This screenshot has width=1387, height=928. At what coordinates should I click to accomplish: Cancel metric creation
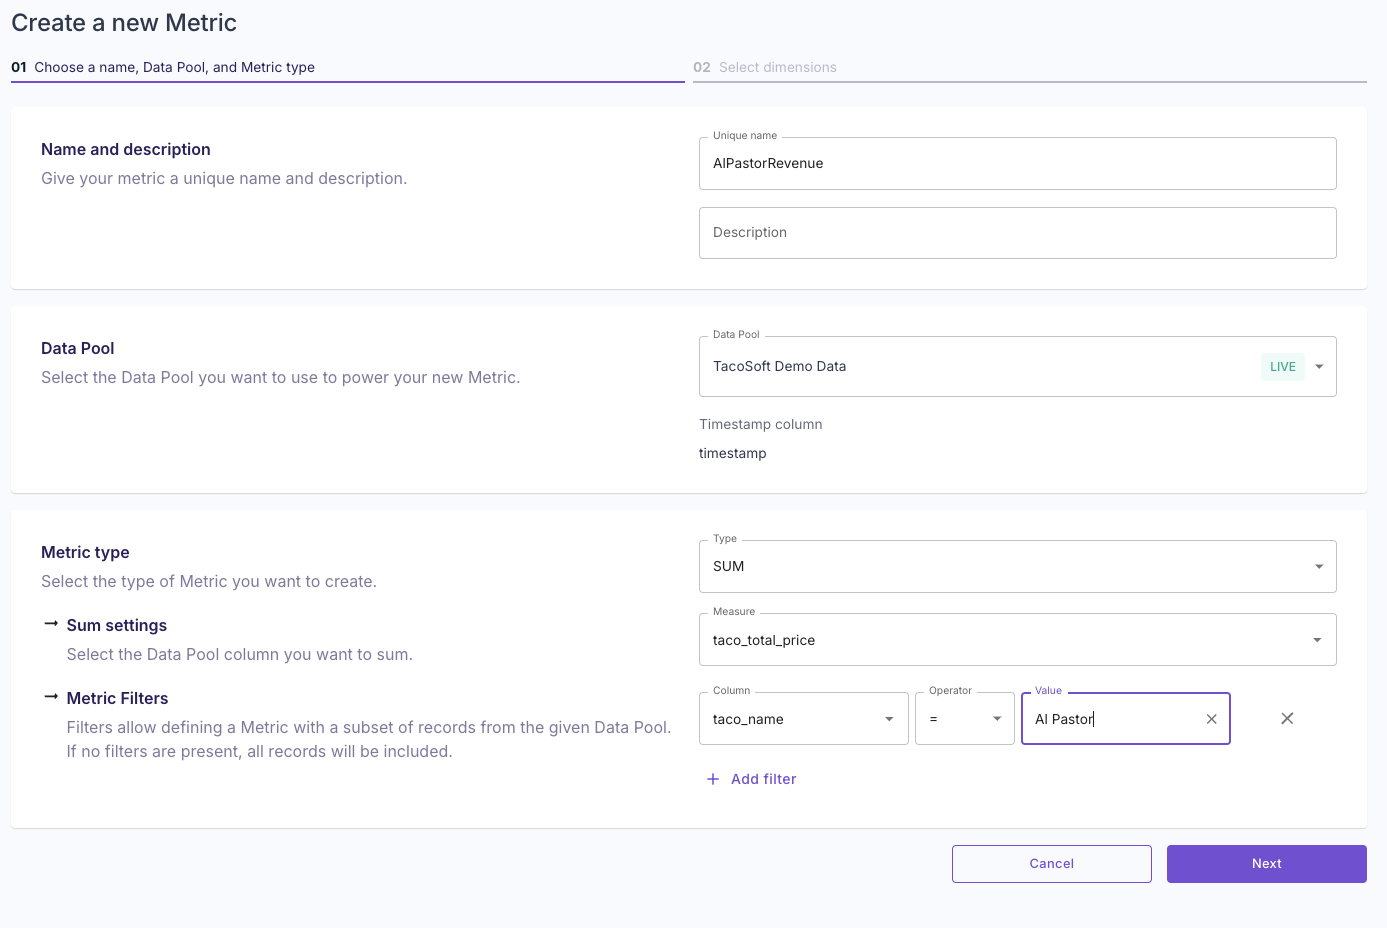pyautogui.click(x=1051, y=863)
